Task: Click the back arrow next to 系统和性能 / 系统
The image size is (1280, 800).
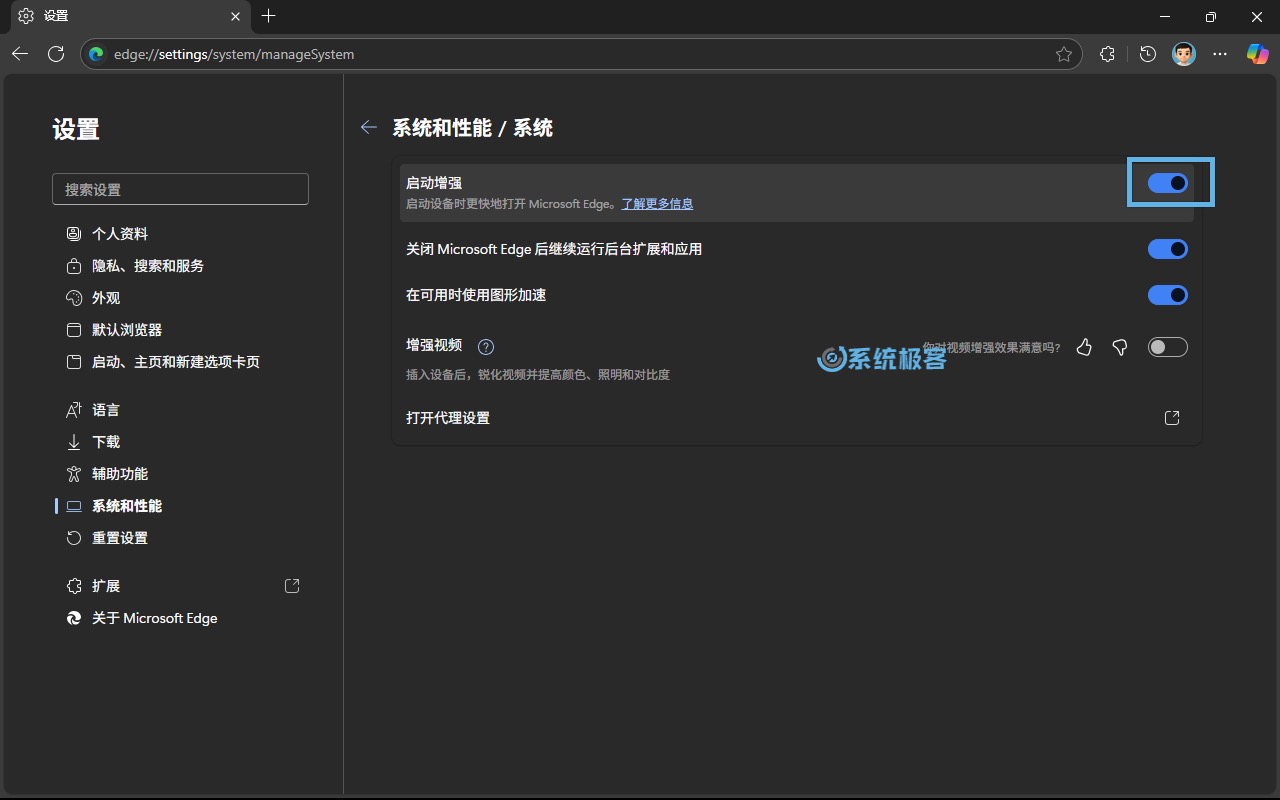Action: click(369, 127)
